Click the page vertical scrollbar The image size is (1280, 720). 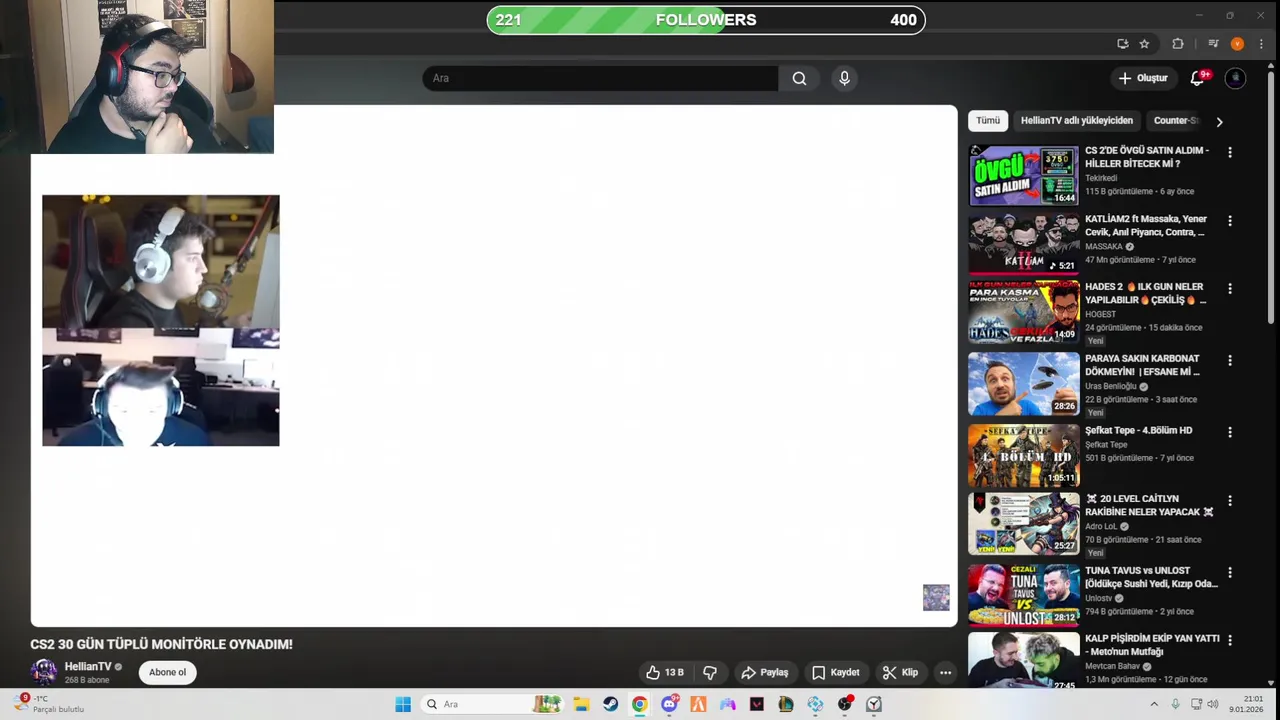pyautogui.click(x=1272, y=200)
